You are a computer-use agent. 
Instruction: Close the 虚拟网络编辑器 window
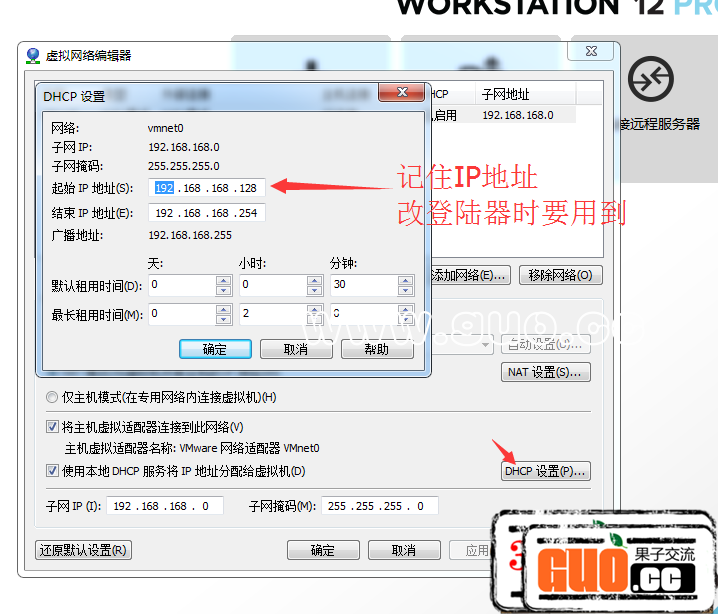pyautogui.click(x=591, y=51)
